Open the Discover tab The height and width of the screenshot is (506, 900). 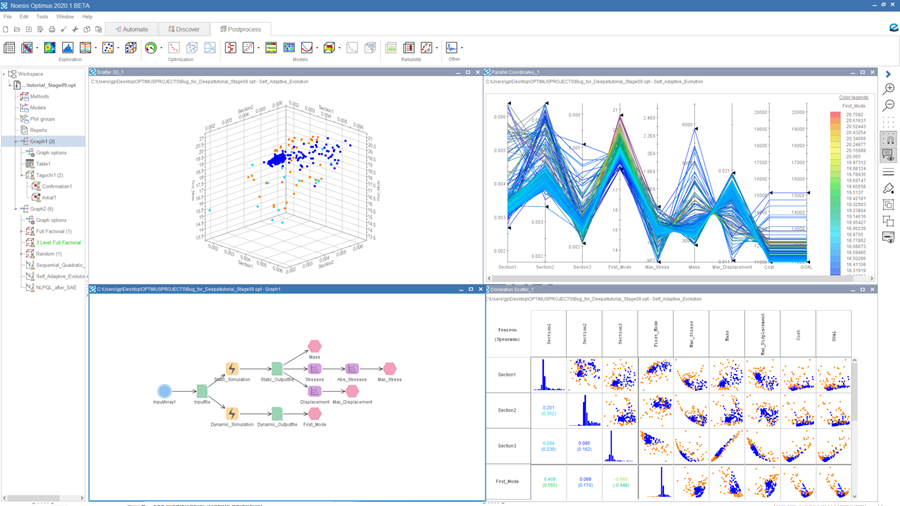click(x=183, y=29)
